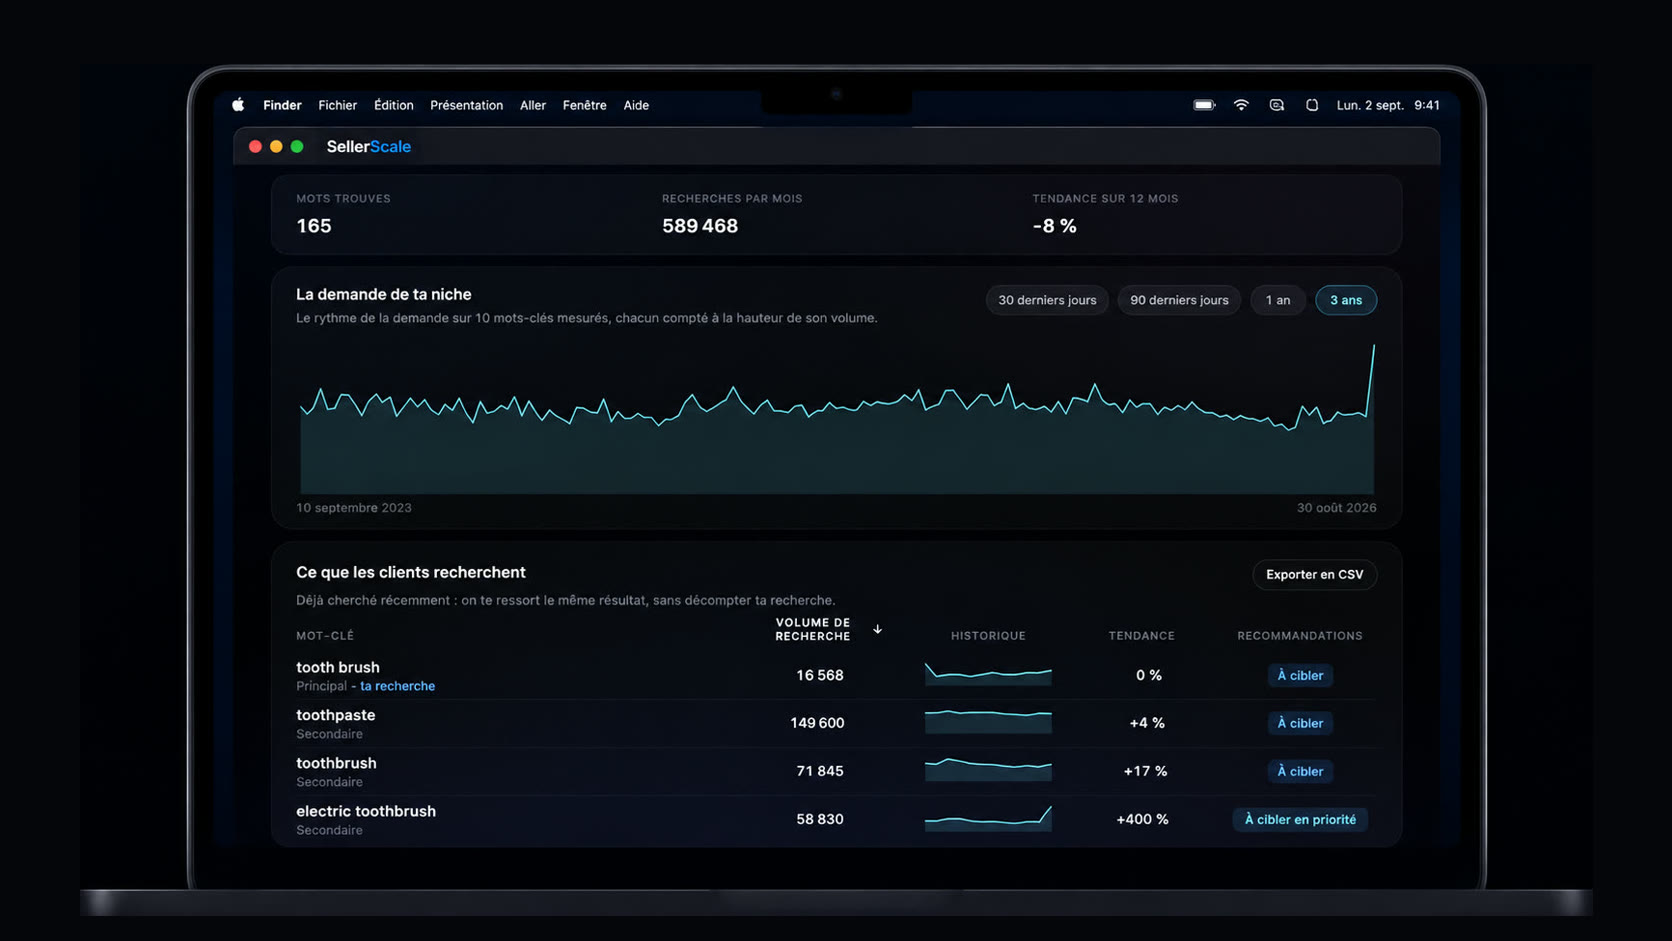Click the Spotlight search icon in menu bar
This screenshot has height=941, width=1672.
(x=1277, y=105)
